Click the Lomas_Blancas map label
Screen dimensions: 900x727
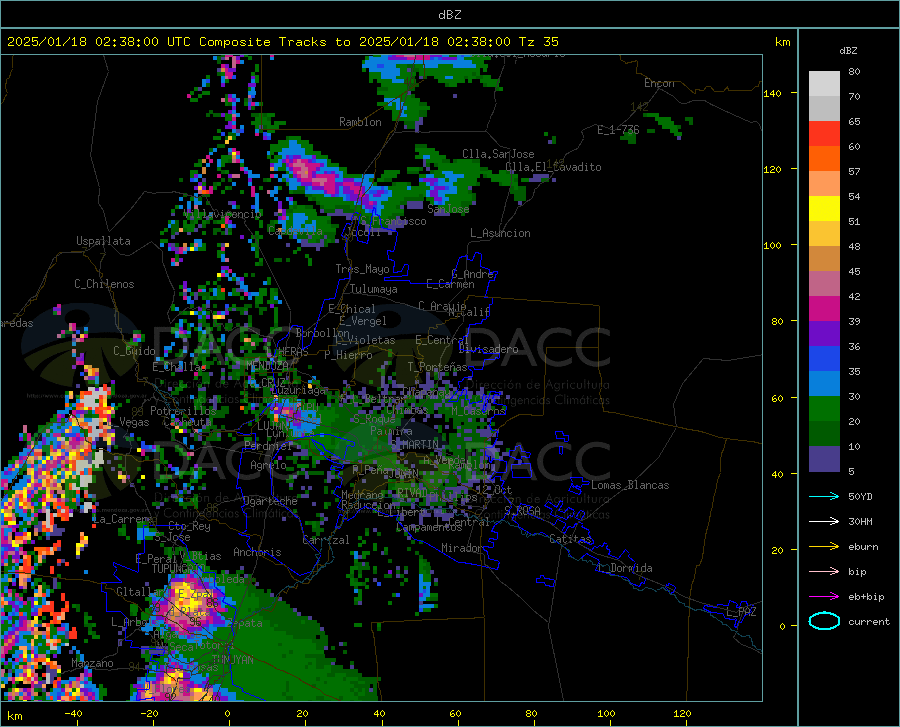[x=630, y=485]
